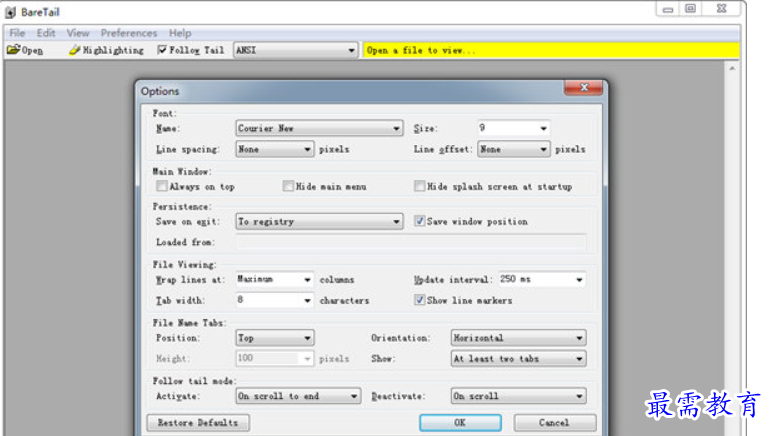This screenshot has height=436, width=769.
Task: Open Wrap lines at dropdown
Action: [x=275, y=279]
